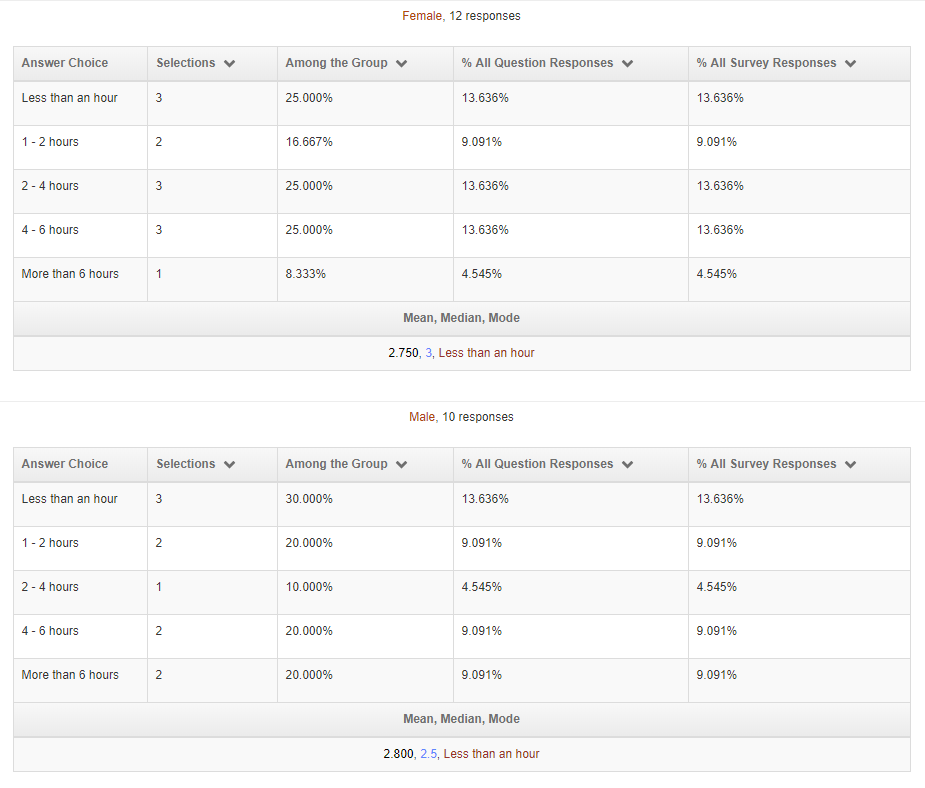Click Selections sort arrow in Female table
This screenshot has height=788, width=925.
click(x=229, y=64)
